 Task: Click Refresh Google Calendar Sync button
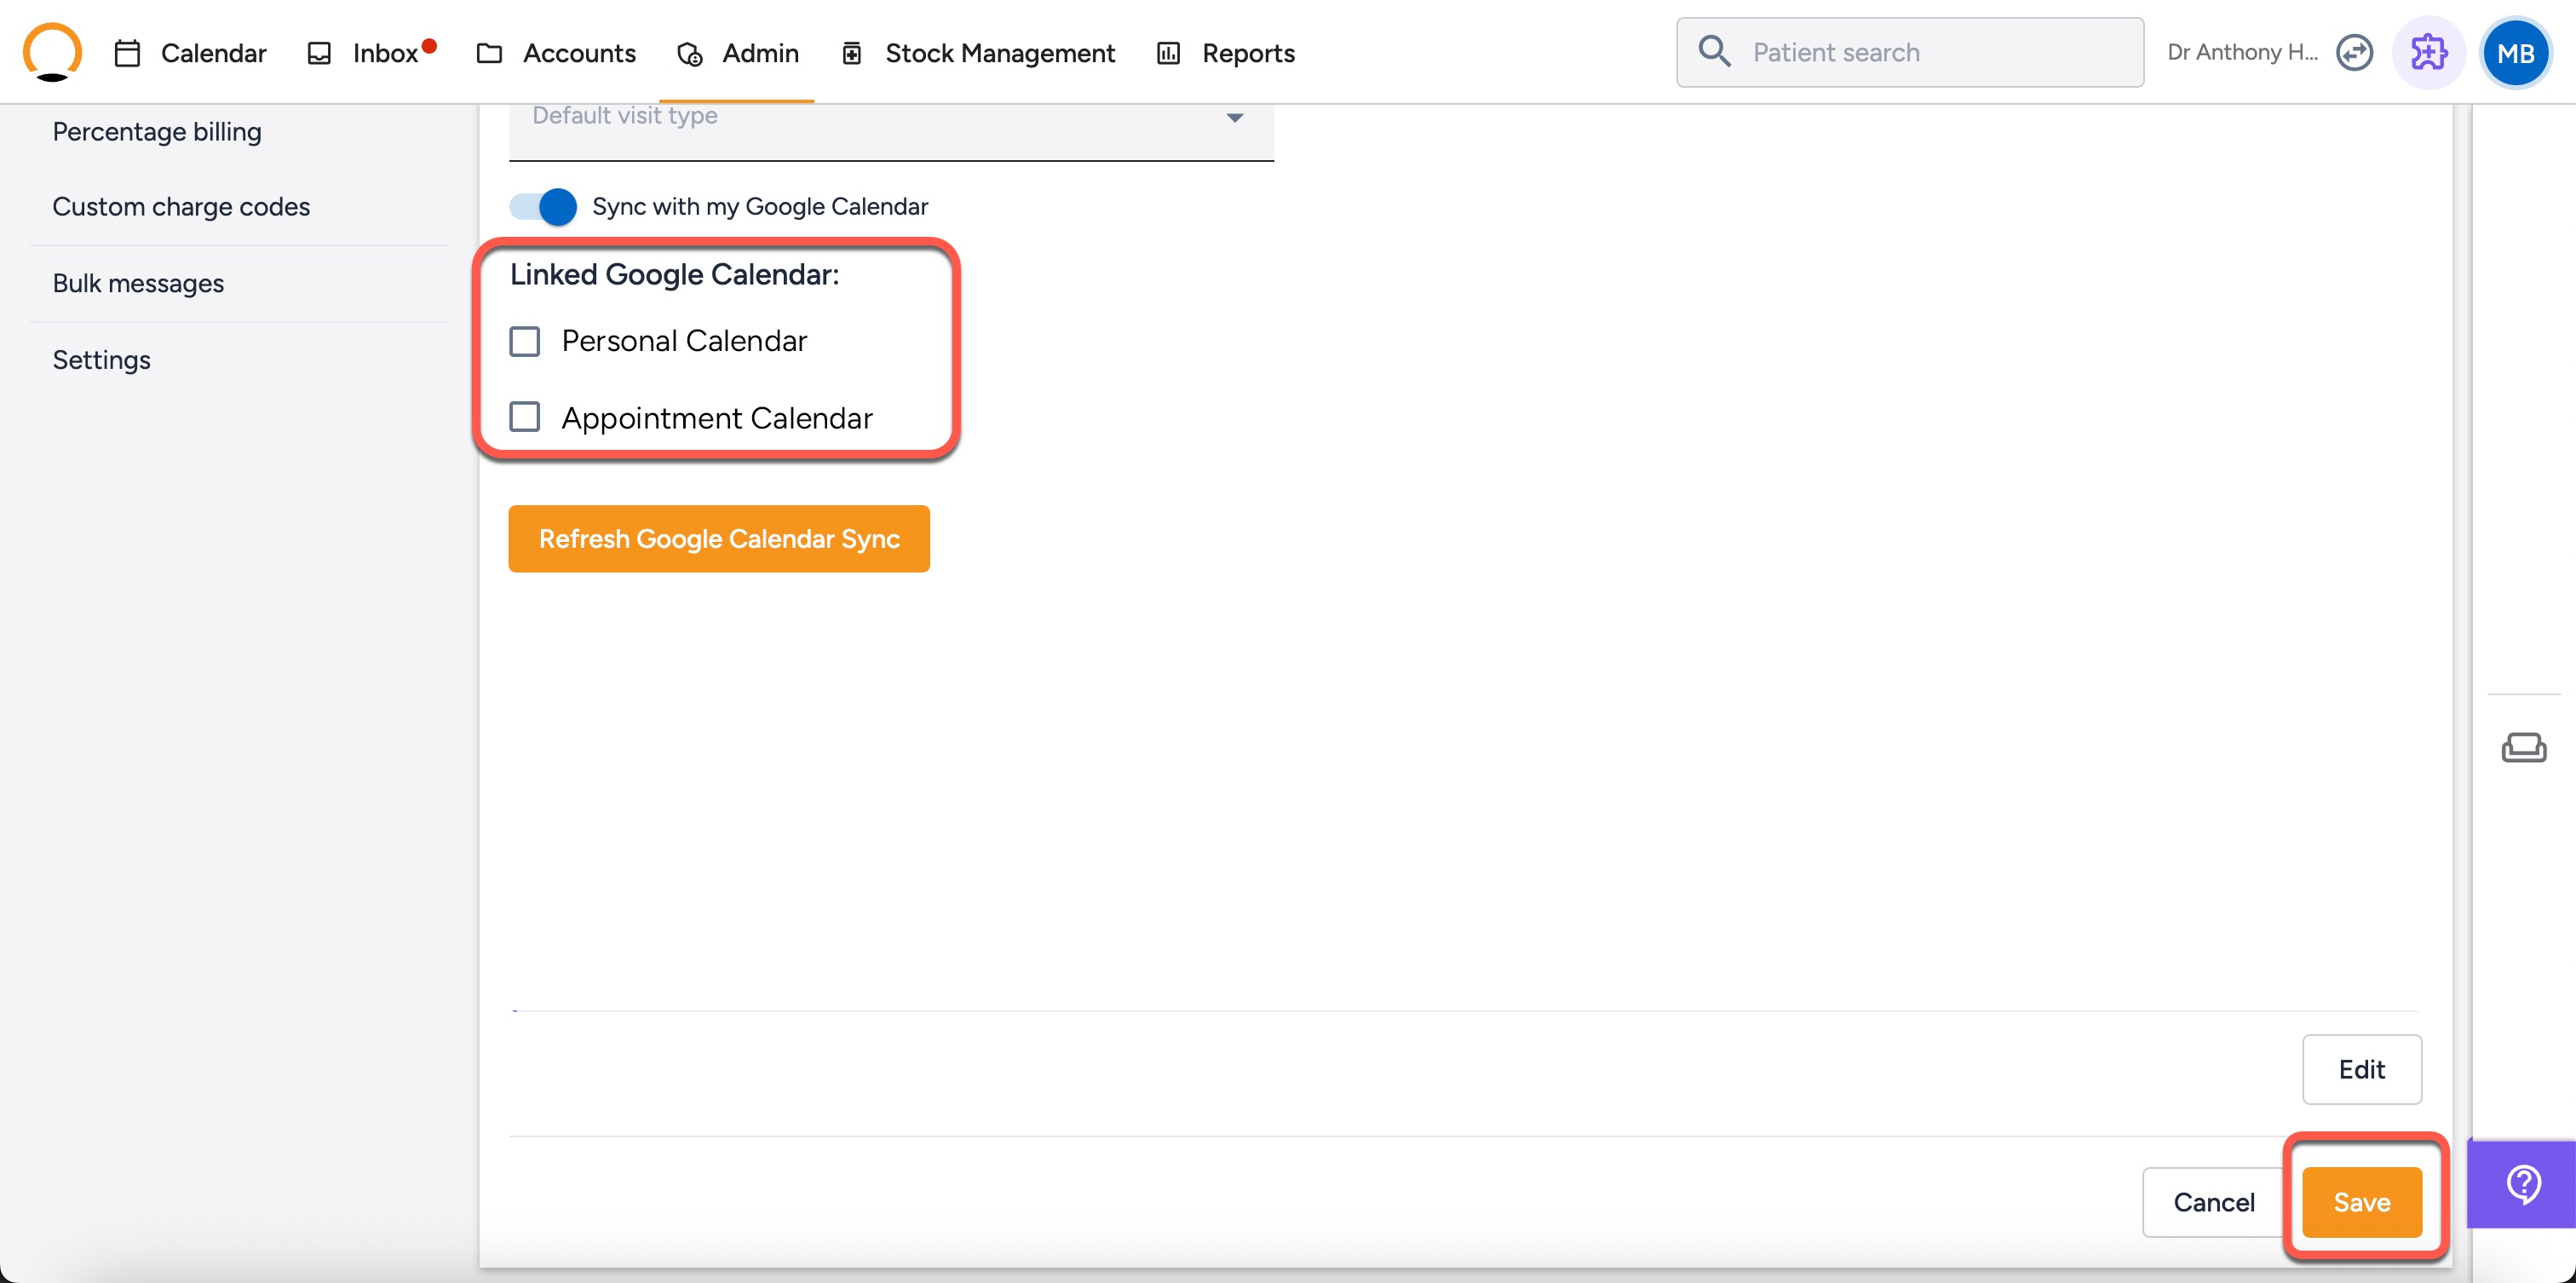coord(719,539)
